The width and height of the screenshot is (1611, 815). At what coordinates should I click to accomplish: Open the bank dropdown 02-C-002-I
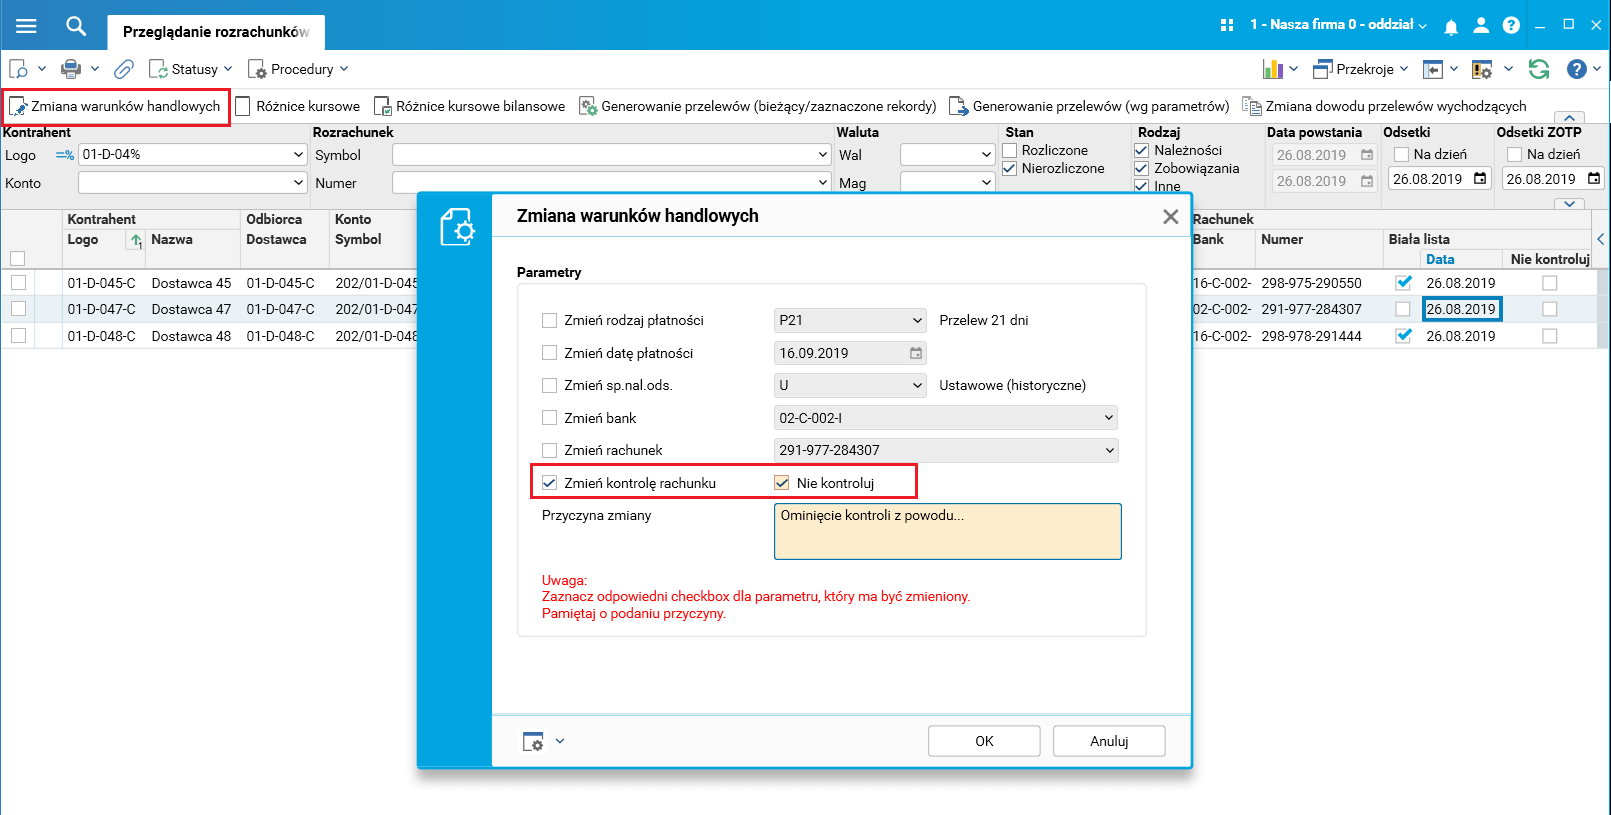(x=946, y=418)
